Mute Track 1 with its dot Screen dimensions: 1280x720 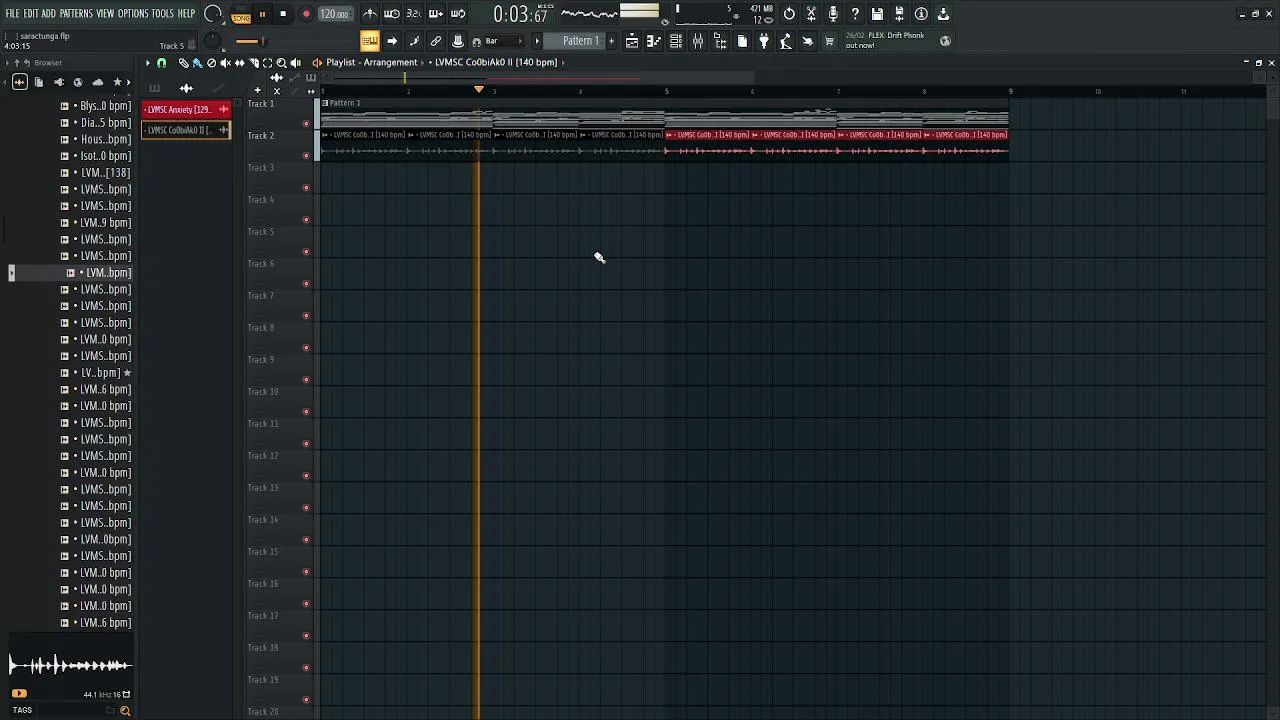click(x=306, y=124)
